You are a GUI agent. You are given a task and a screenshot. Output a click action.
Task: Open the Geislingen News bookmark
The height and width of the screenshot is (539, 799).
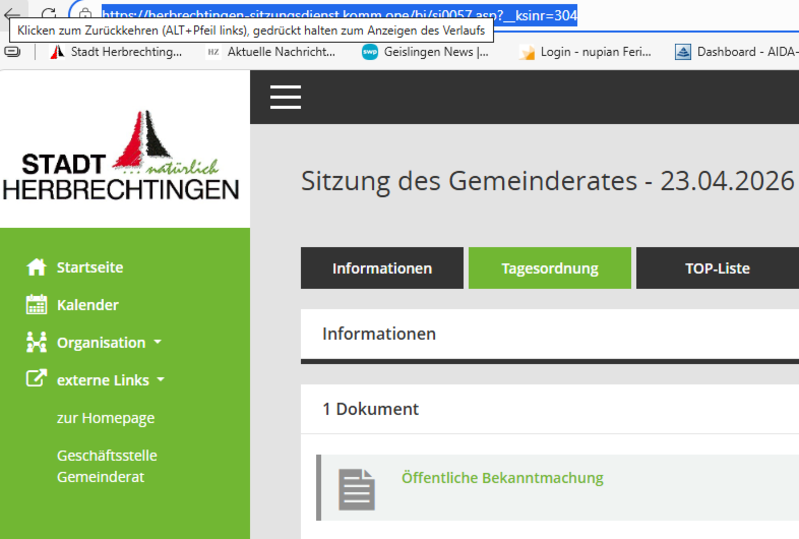426,52
